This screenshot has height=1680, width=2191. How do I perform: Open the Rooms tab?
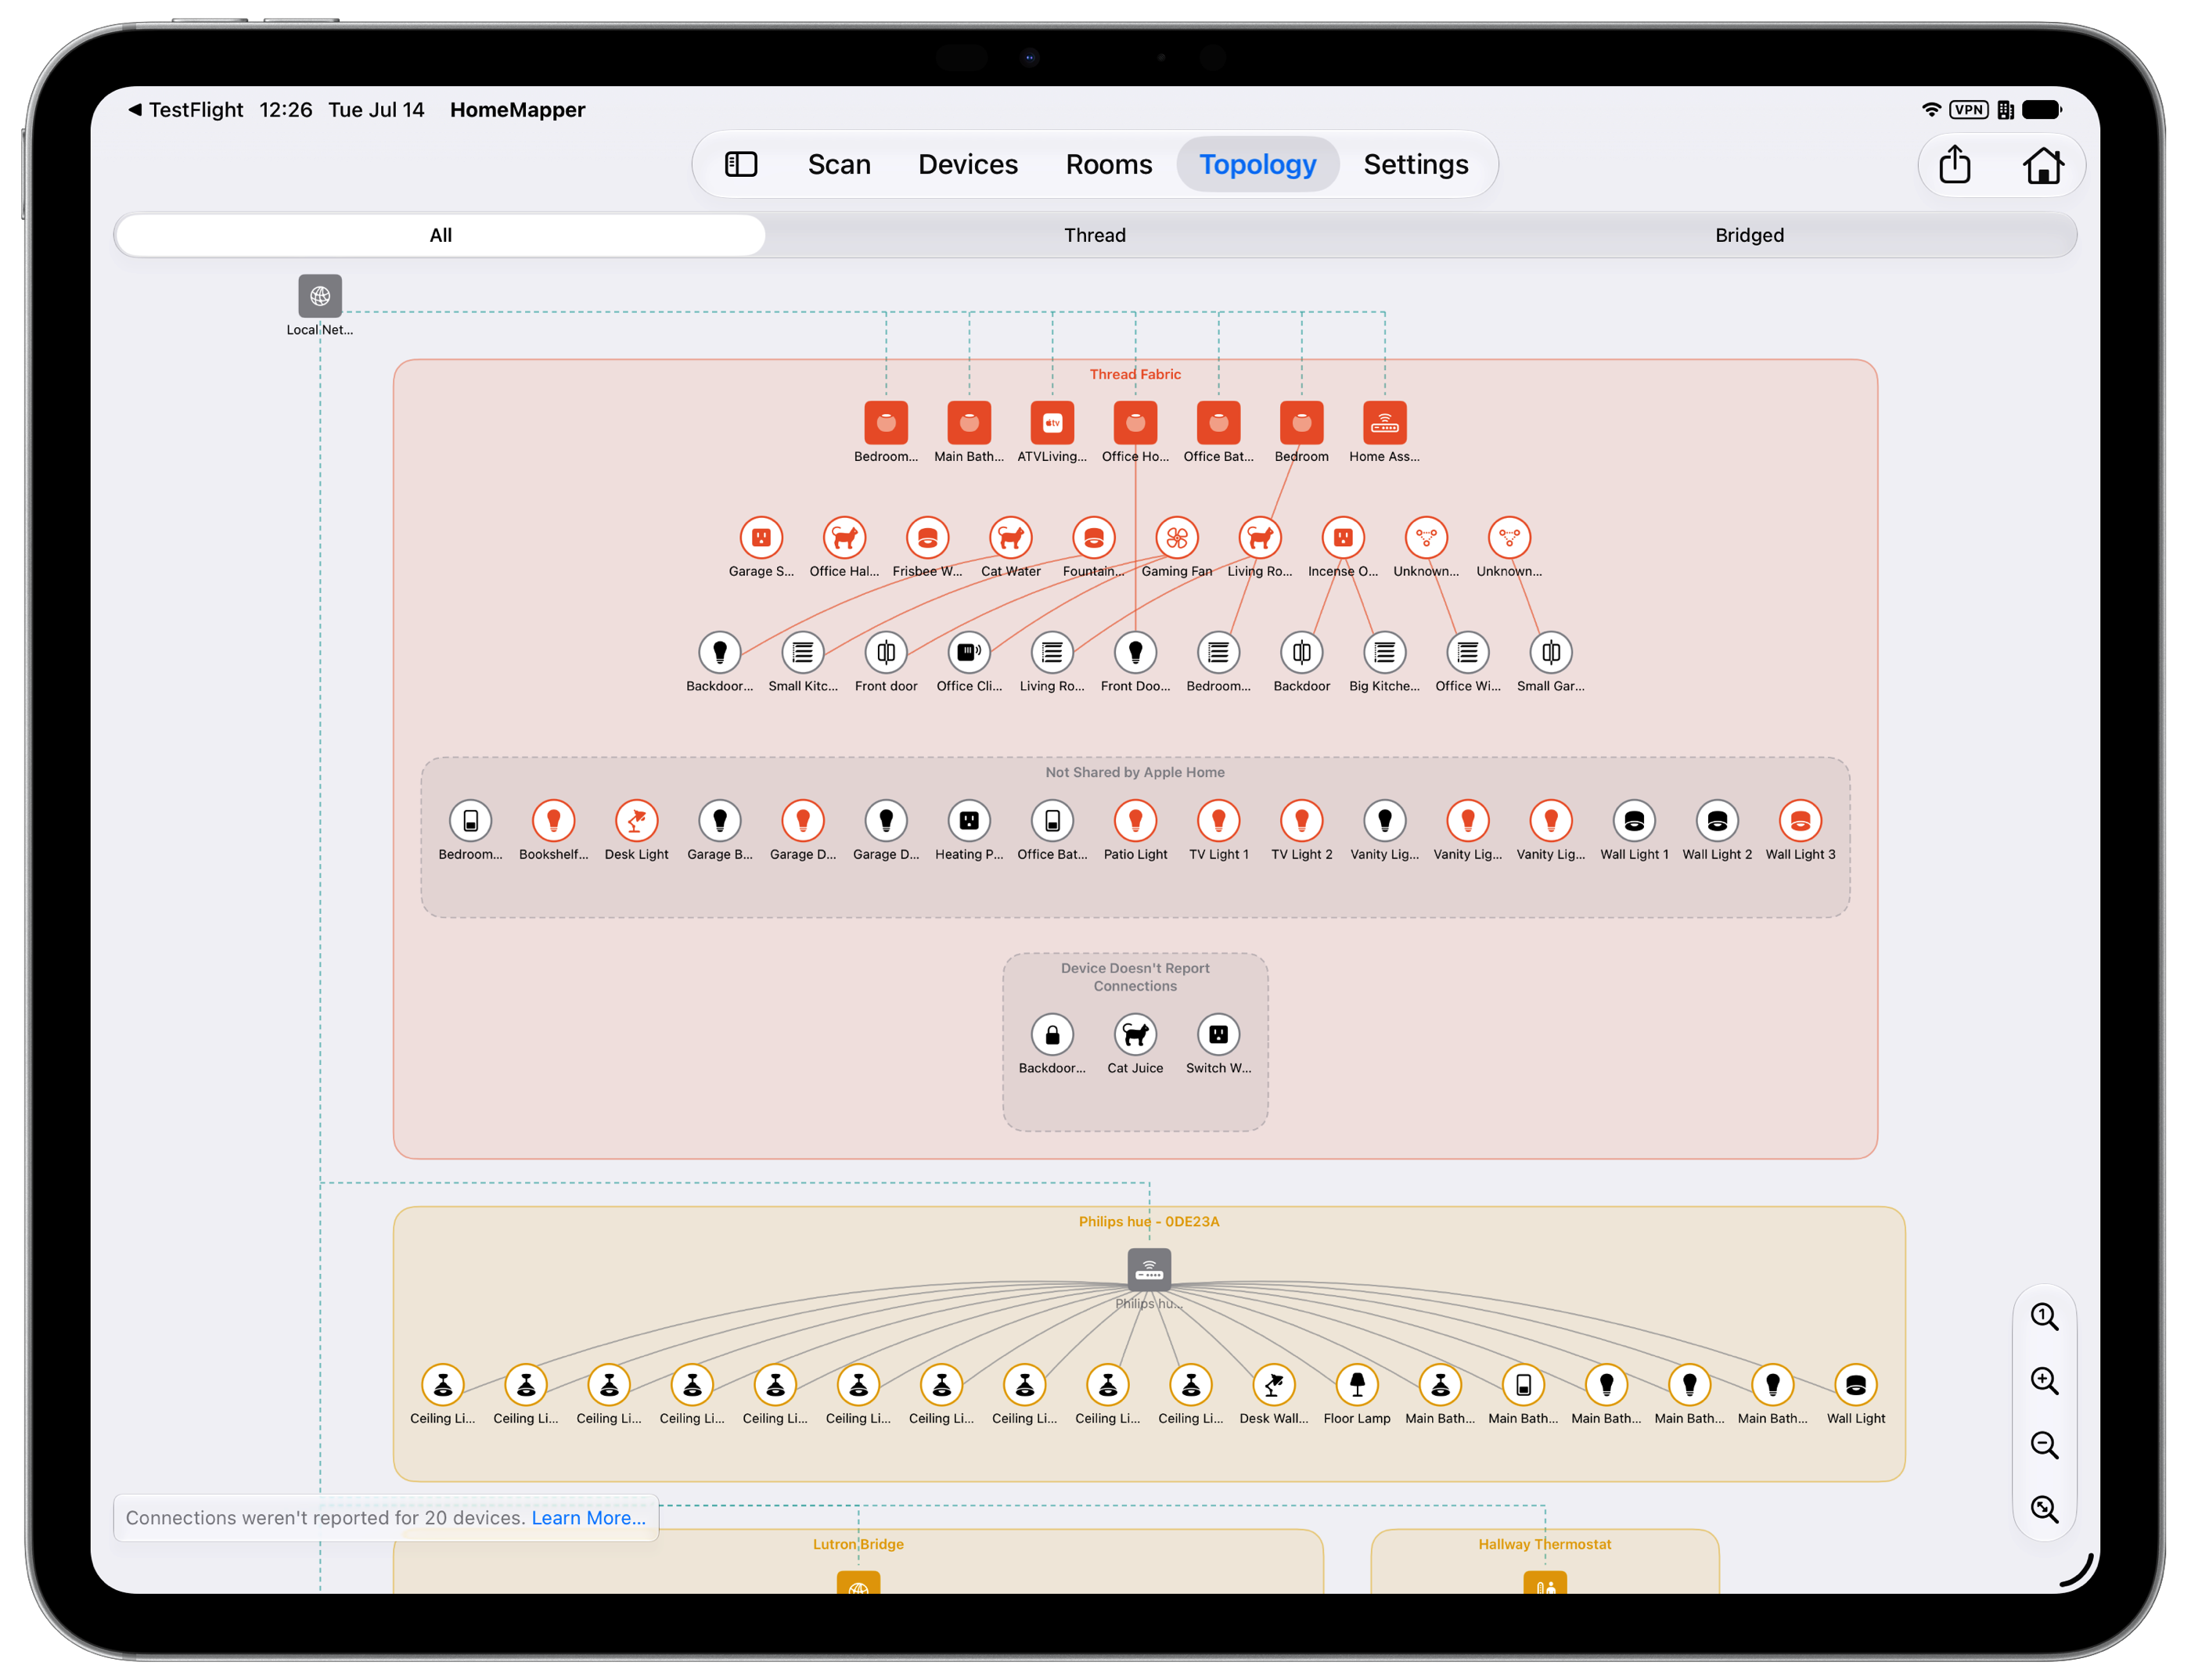click(x=1108, y=164)
